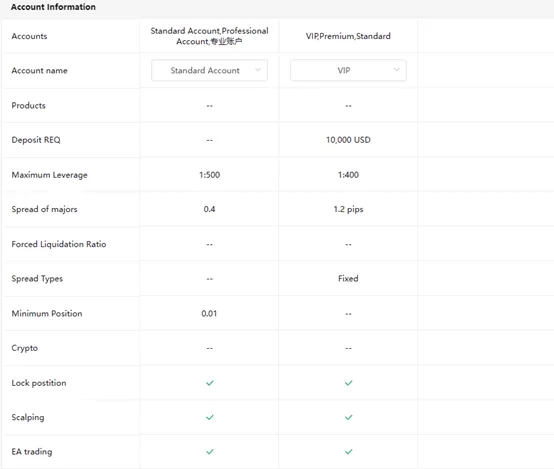Viewport: 554px width, 469px height.
Task: Click the 1:500 leverage value
Action: pos(210,175)
